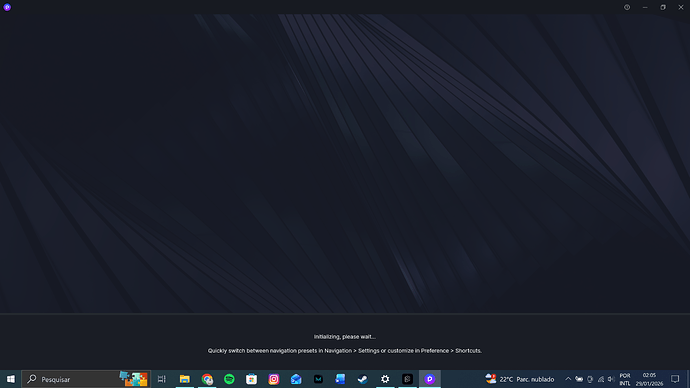Open the weather widget showing 22°C

click(520, 379)
